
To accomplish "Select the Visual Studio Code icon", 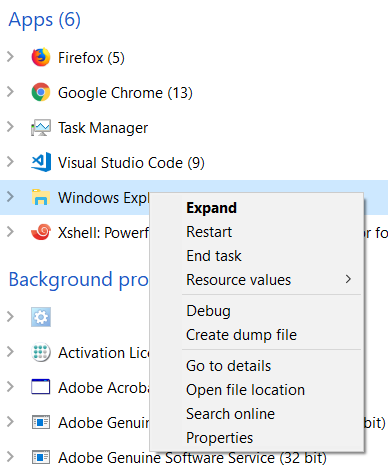I will [41, 162].
